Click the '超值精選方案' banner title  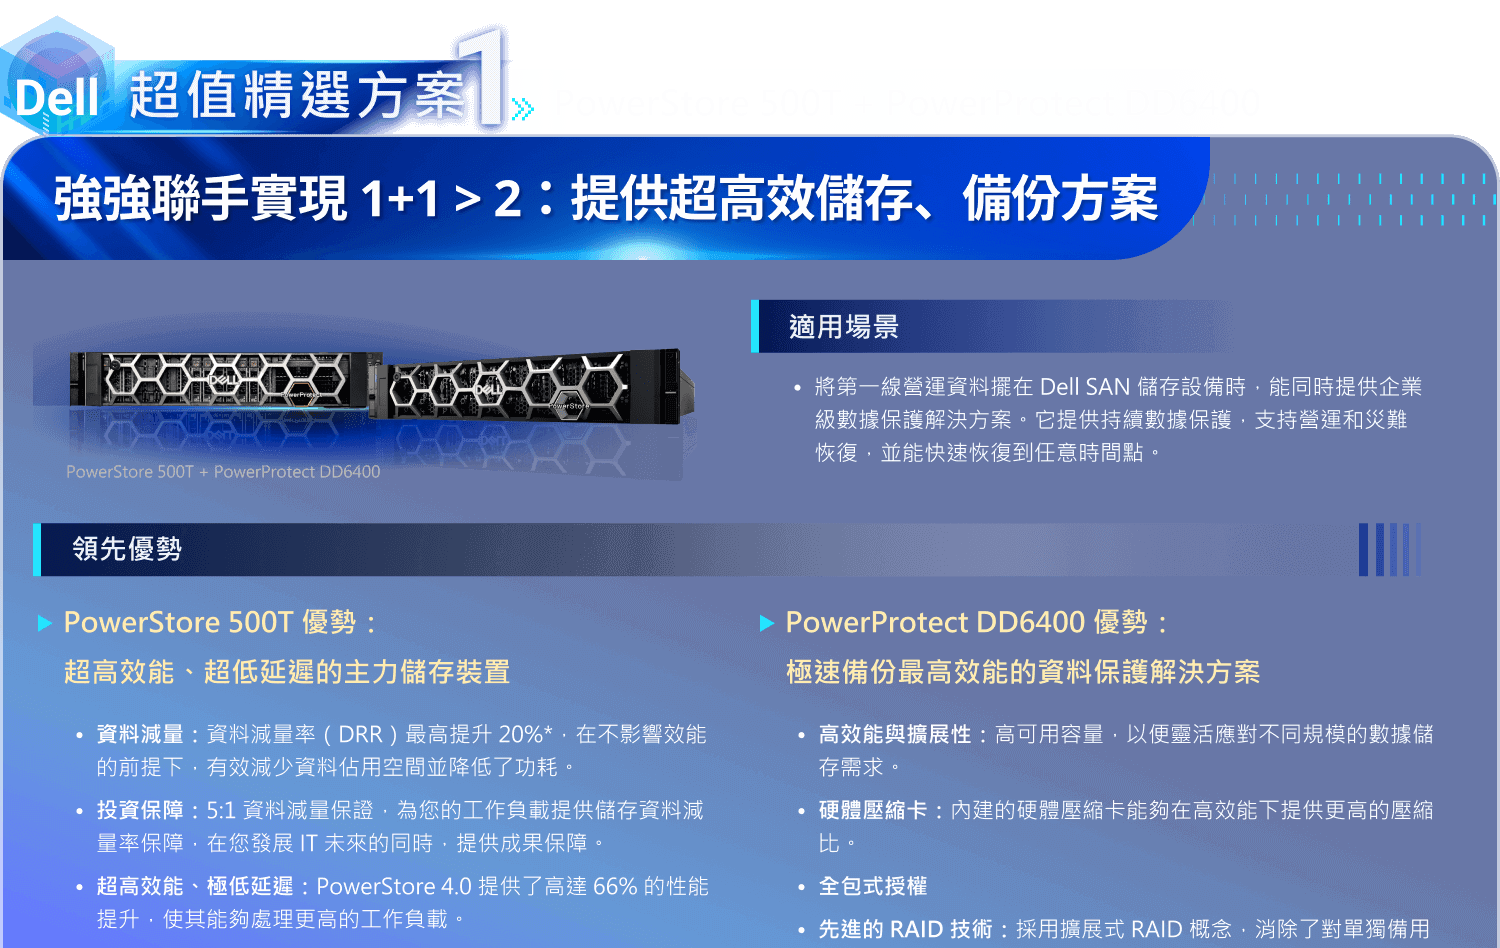pyautogui.click(x=298, y=96)
